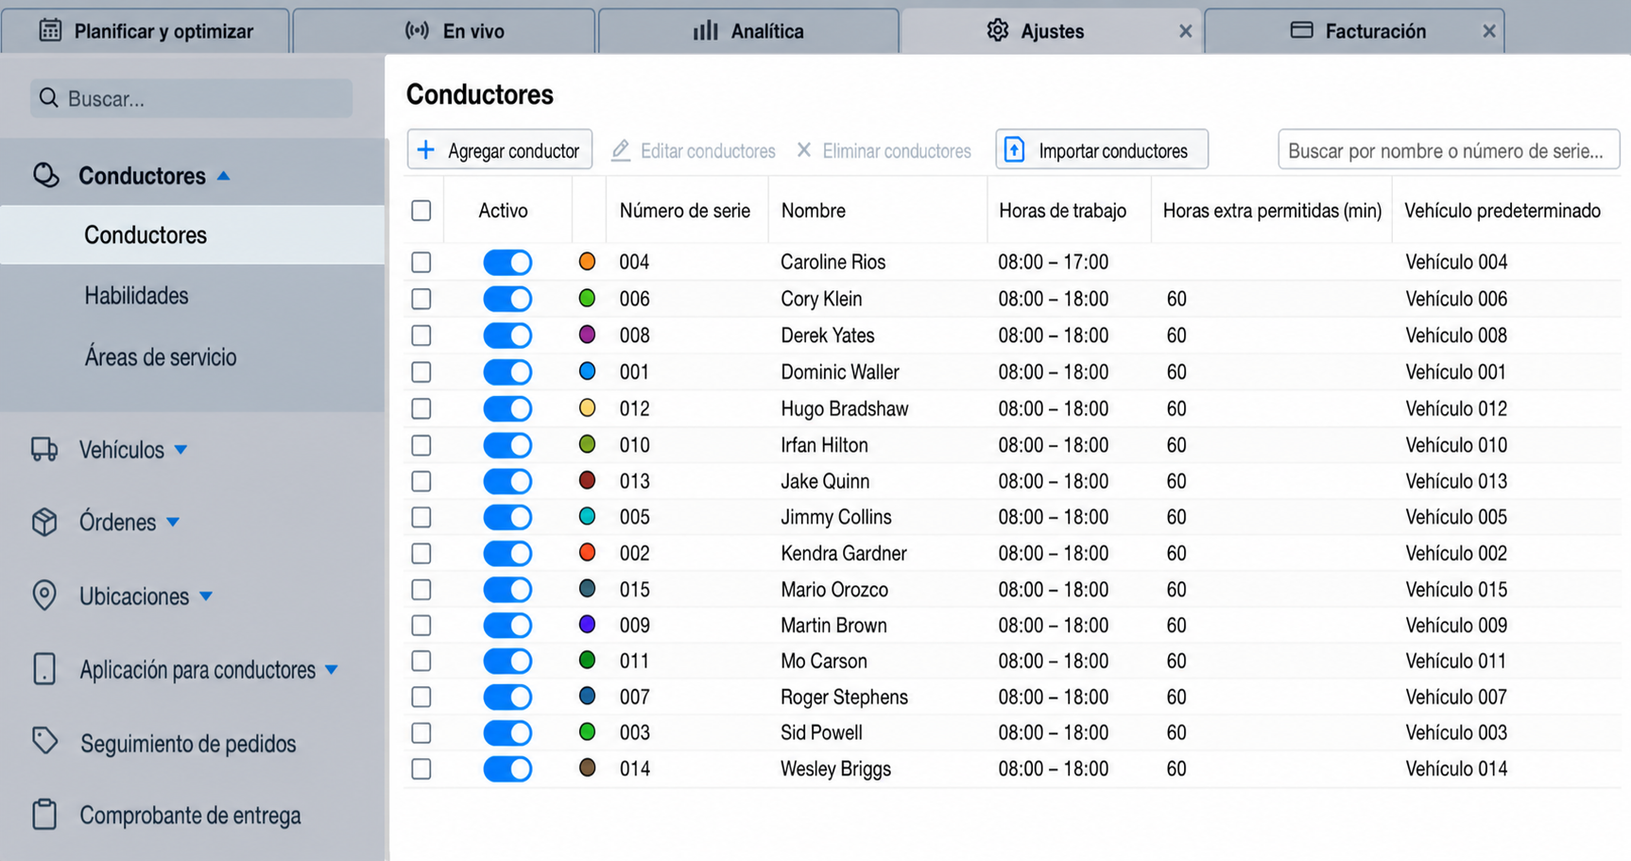Click the Aplicación para conductores phone icon
Viewport: 1631px width, 861px height.
pyautogui.click(x=44, y=668)
